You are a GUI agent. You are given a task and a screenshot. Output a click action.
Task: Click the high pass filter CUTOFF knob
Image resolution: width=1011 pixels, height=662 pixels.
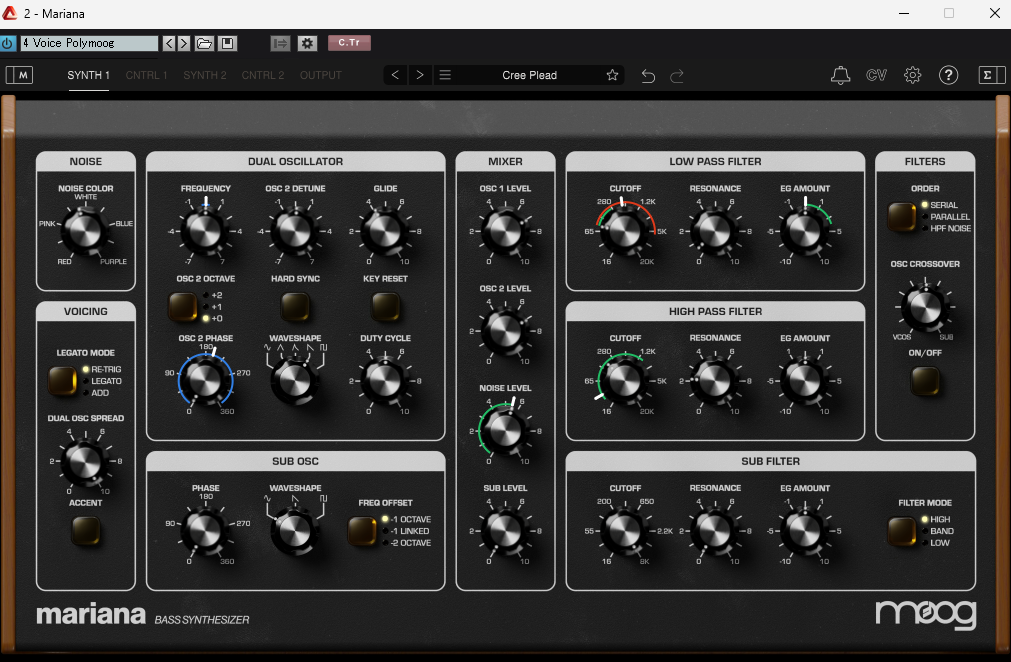[625, 380]
